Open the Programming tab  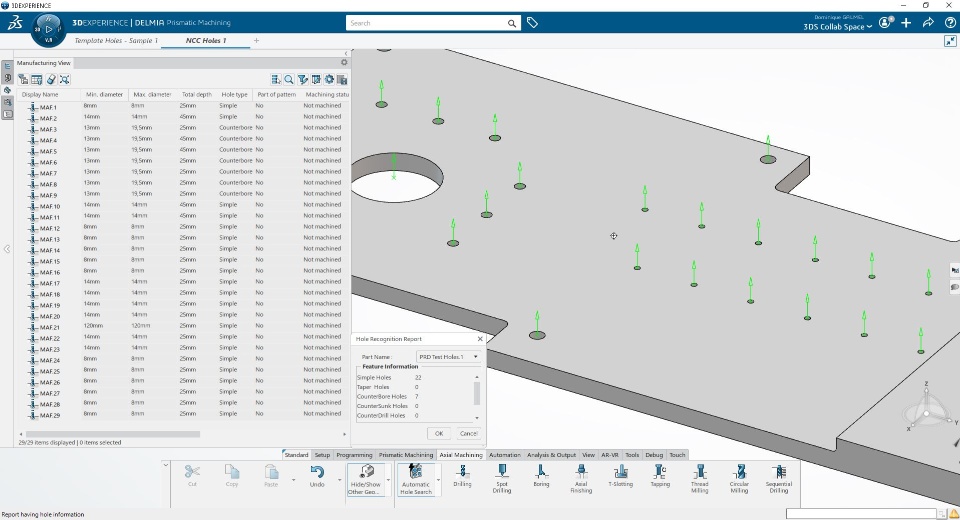coord(354,454)
